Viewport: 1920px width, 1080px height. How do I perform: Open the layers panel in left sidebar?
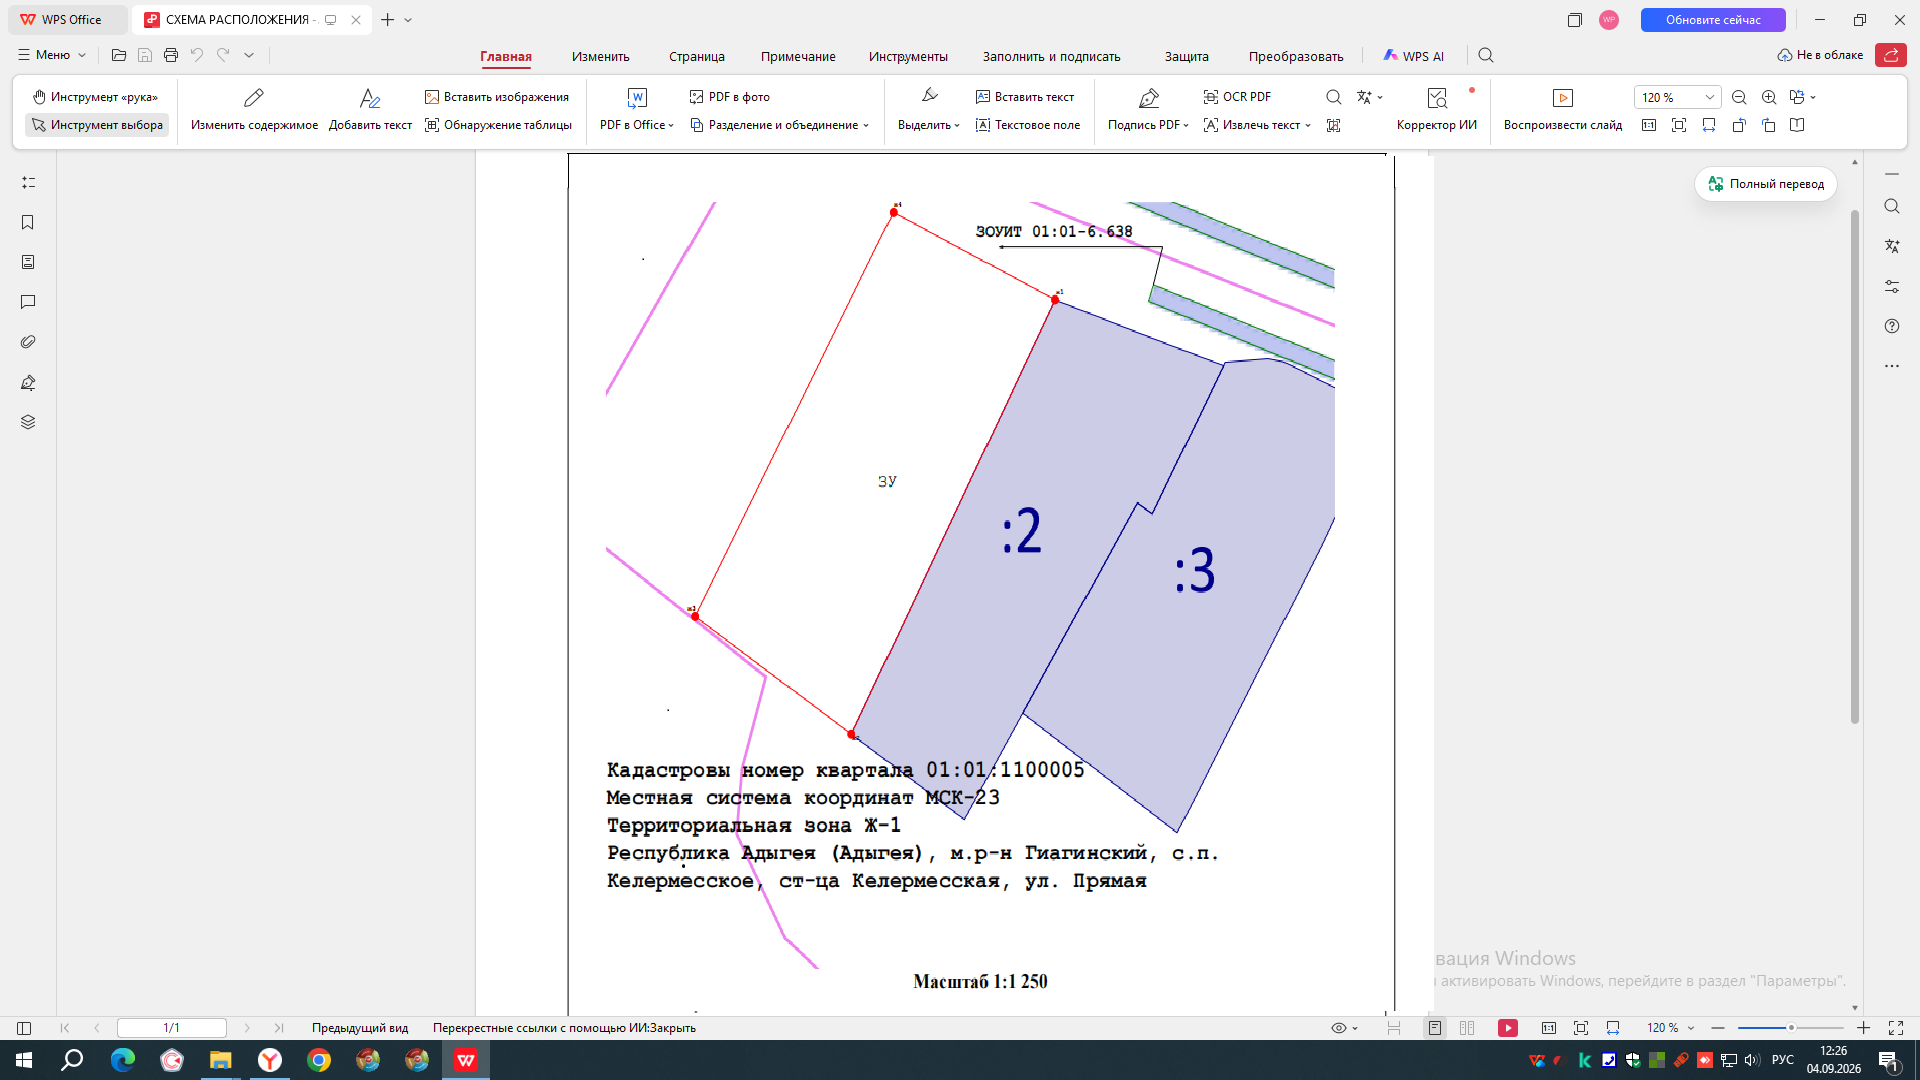28,422
